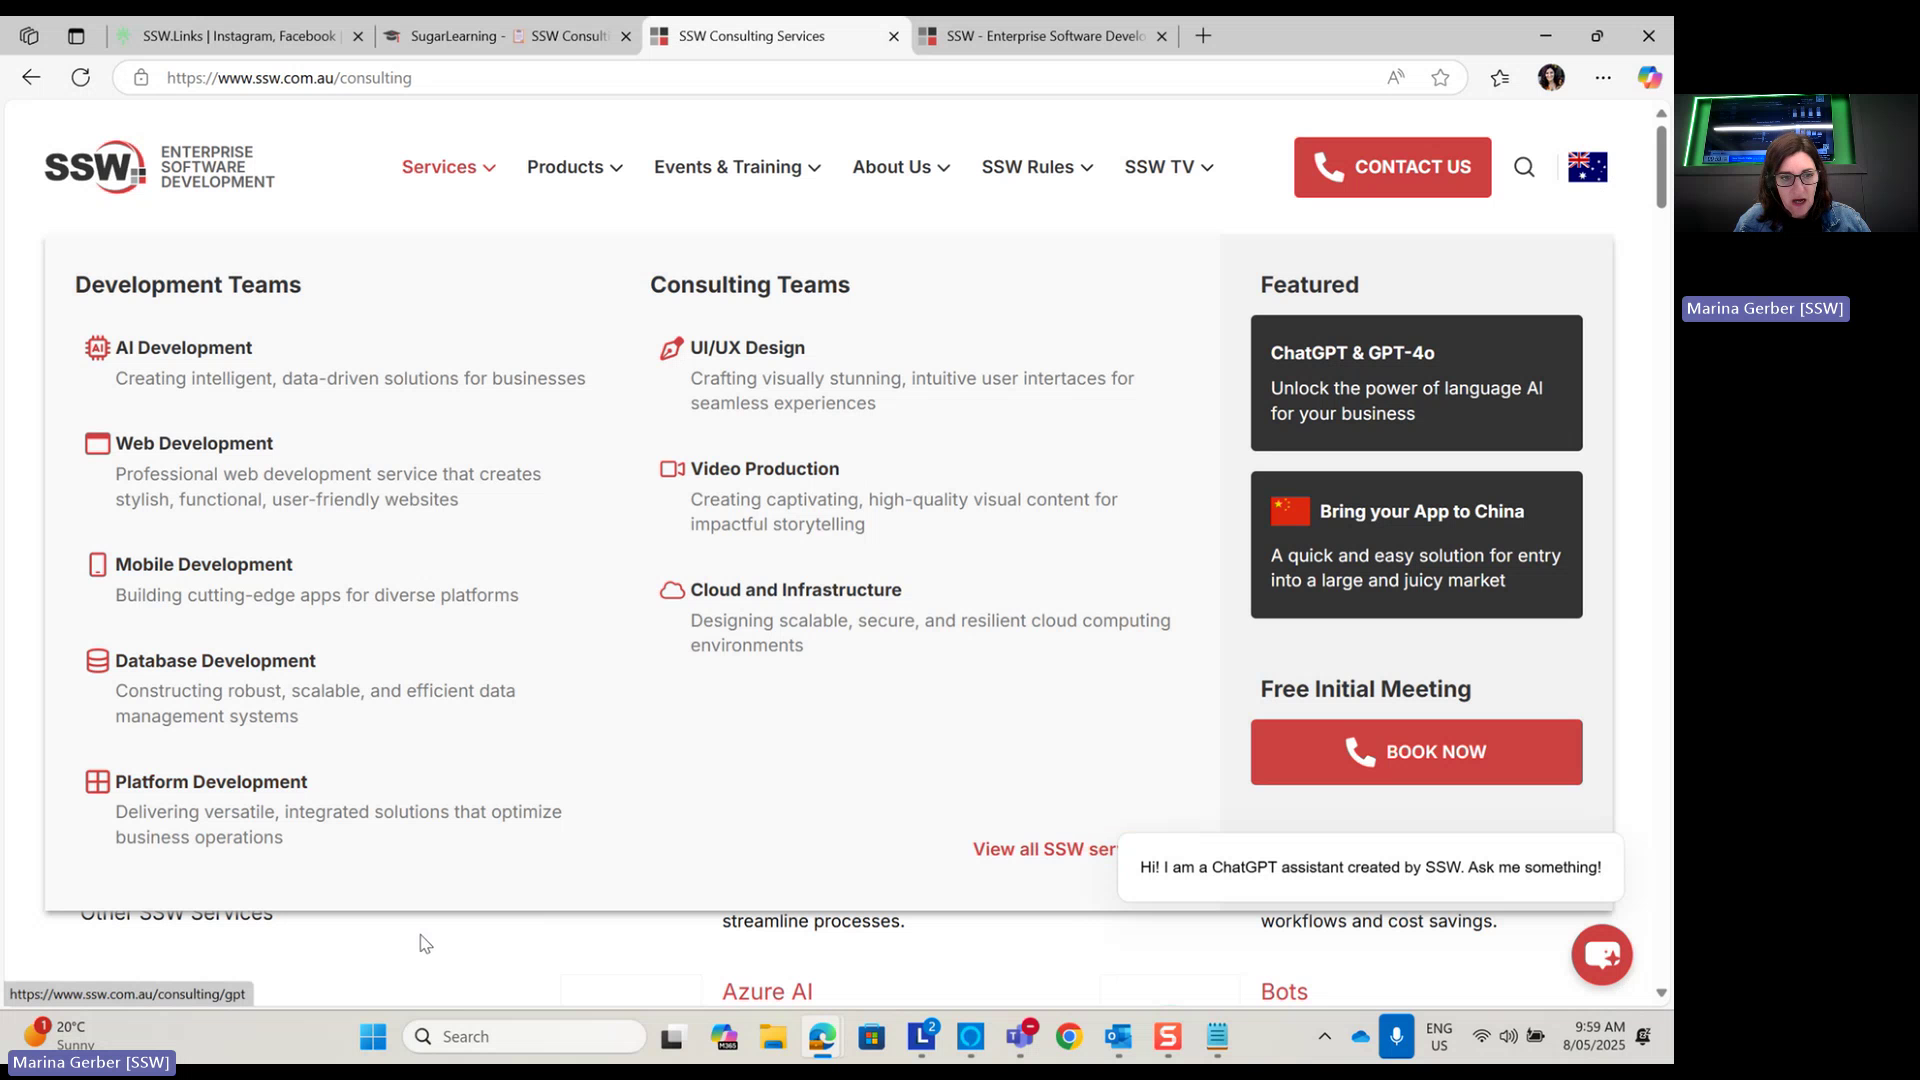Image resolution: width=1920 pixels, height=1080 pixels.
Task: Click the Database Development cylinder icon
Action: point(97,661)
